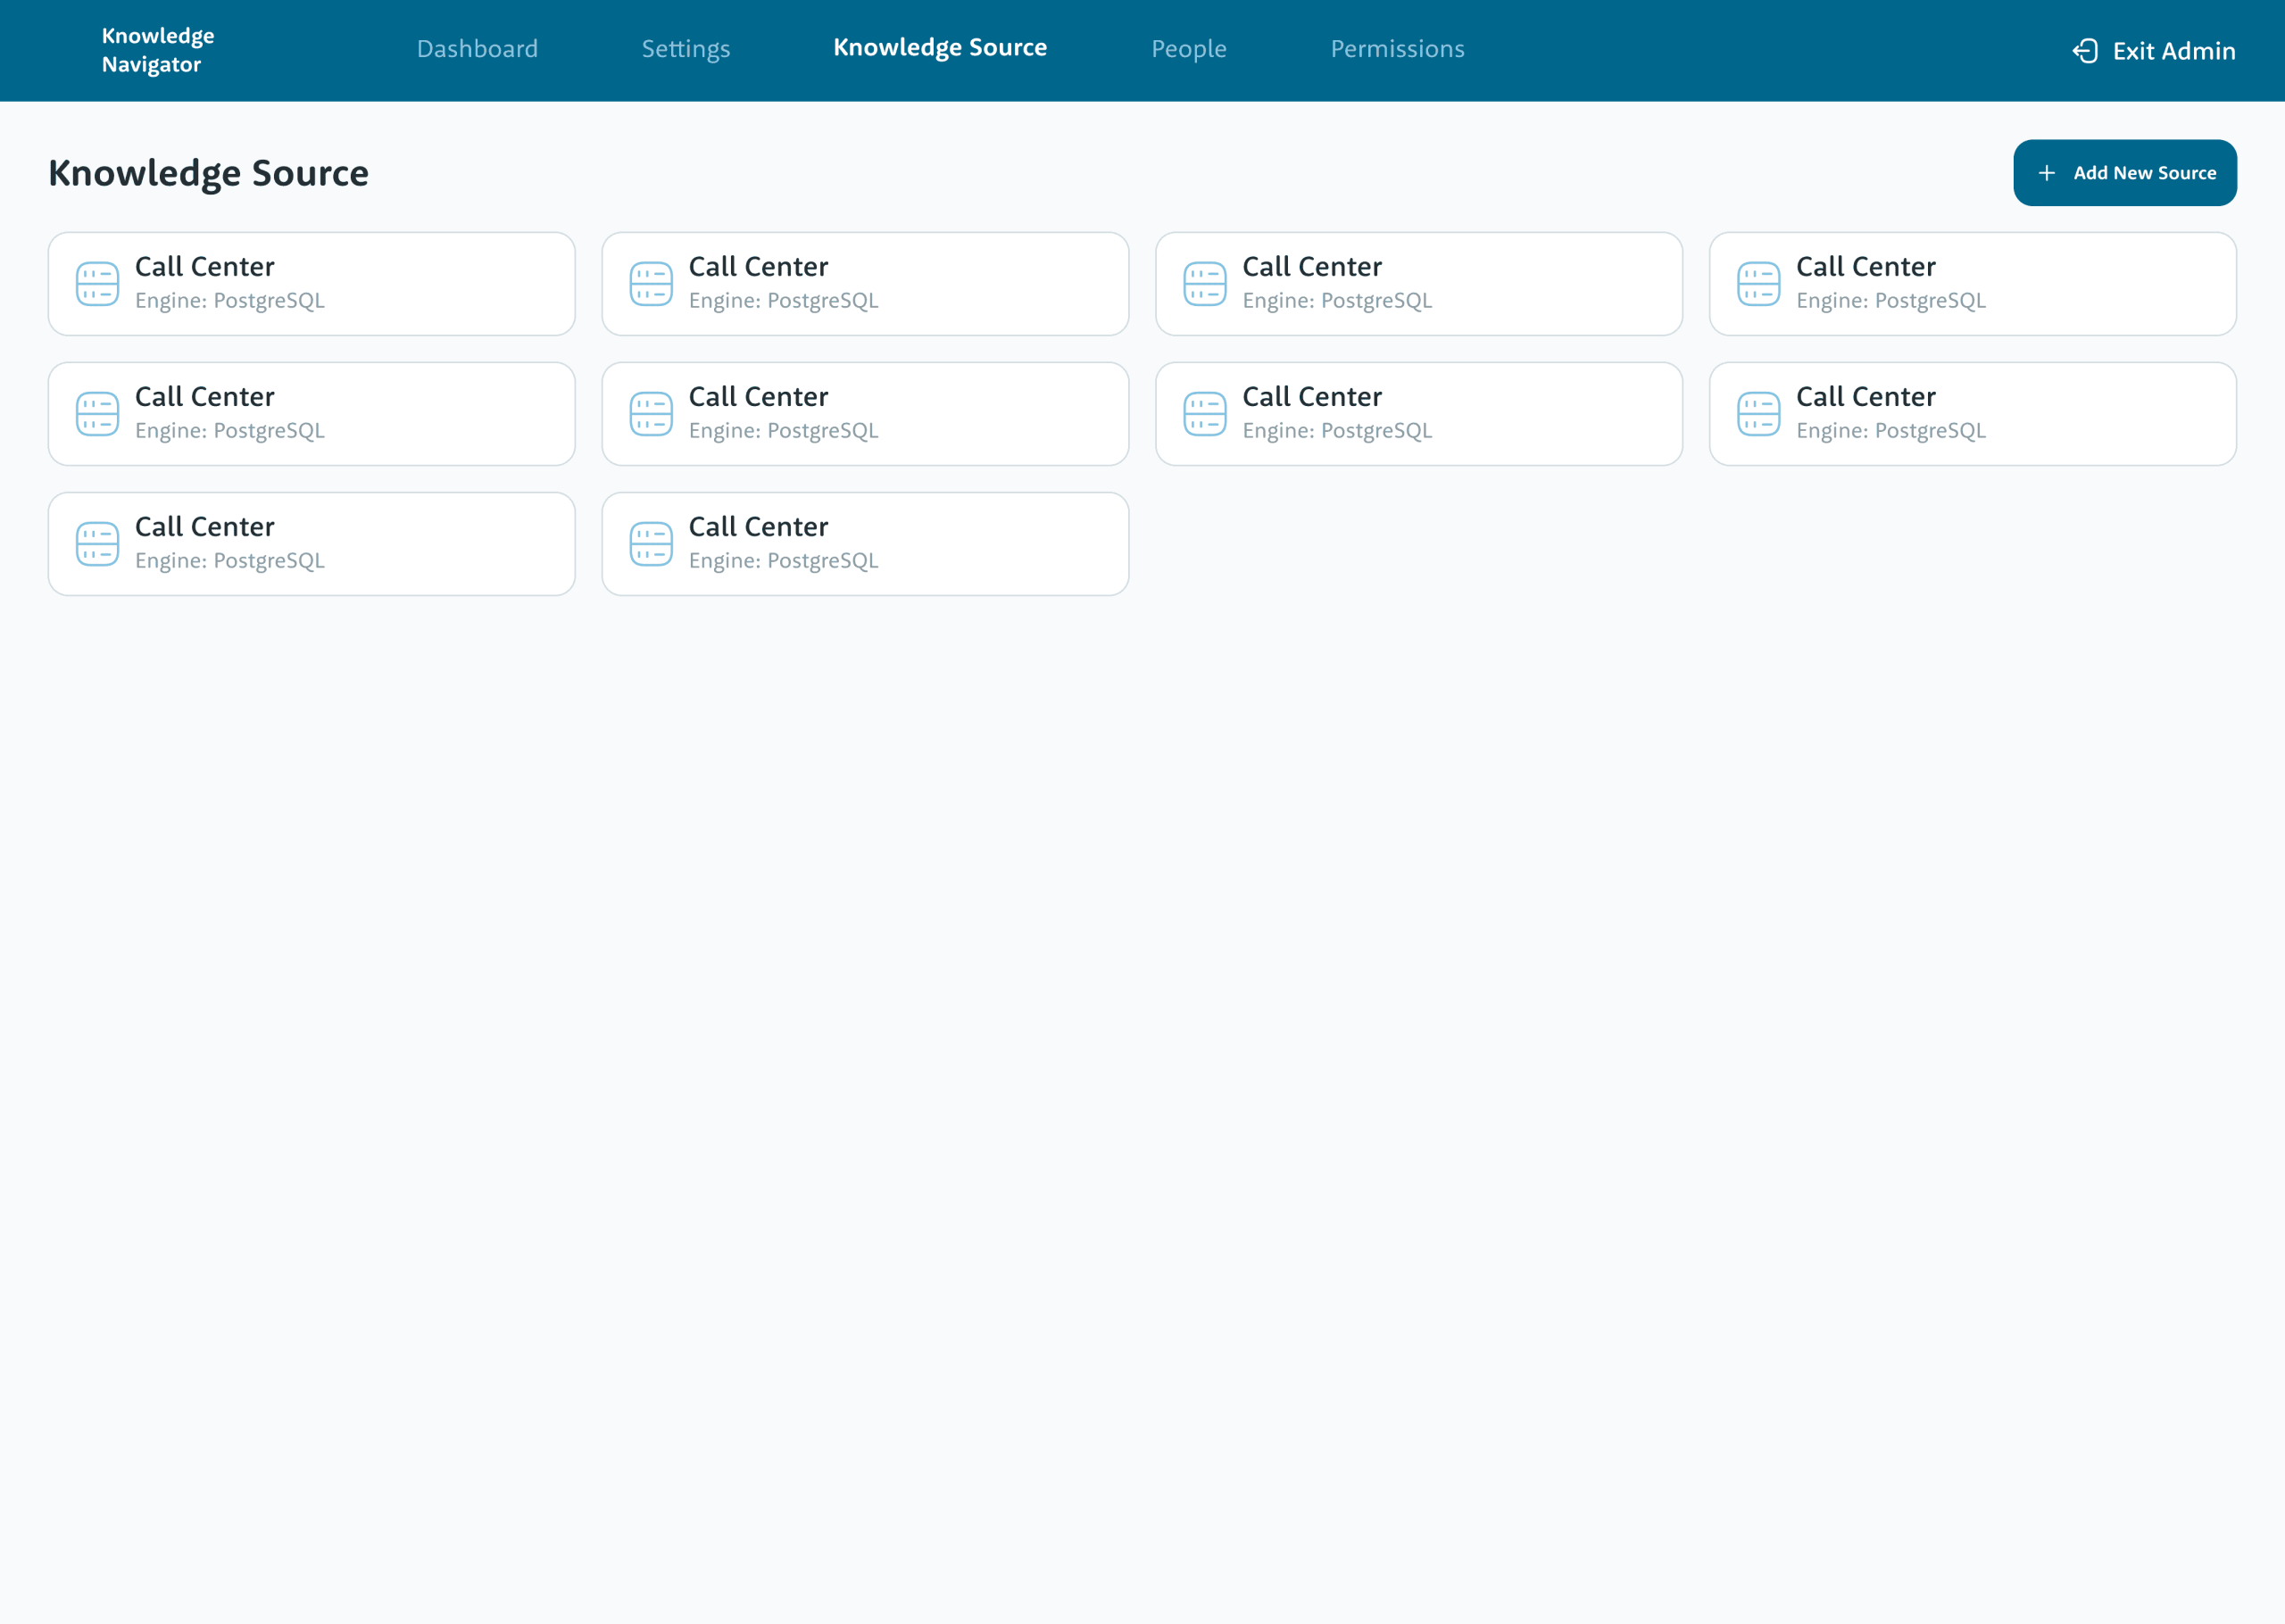Select the Knowledge Source nav tab
2285x1624 pixels.
(939, 48)
